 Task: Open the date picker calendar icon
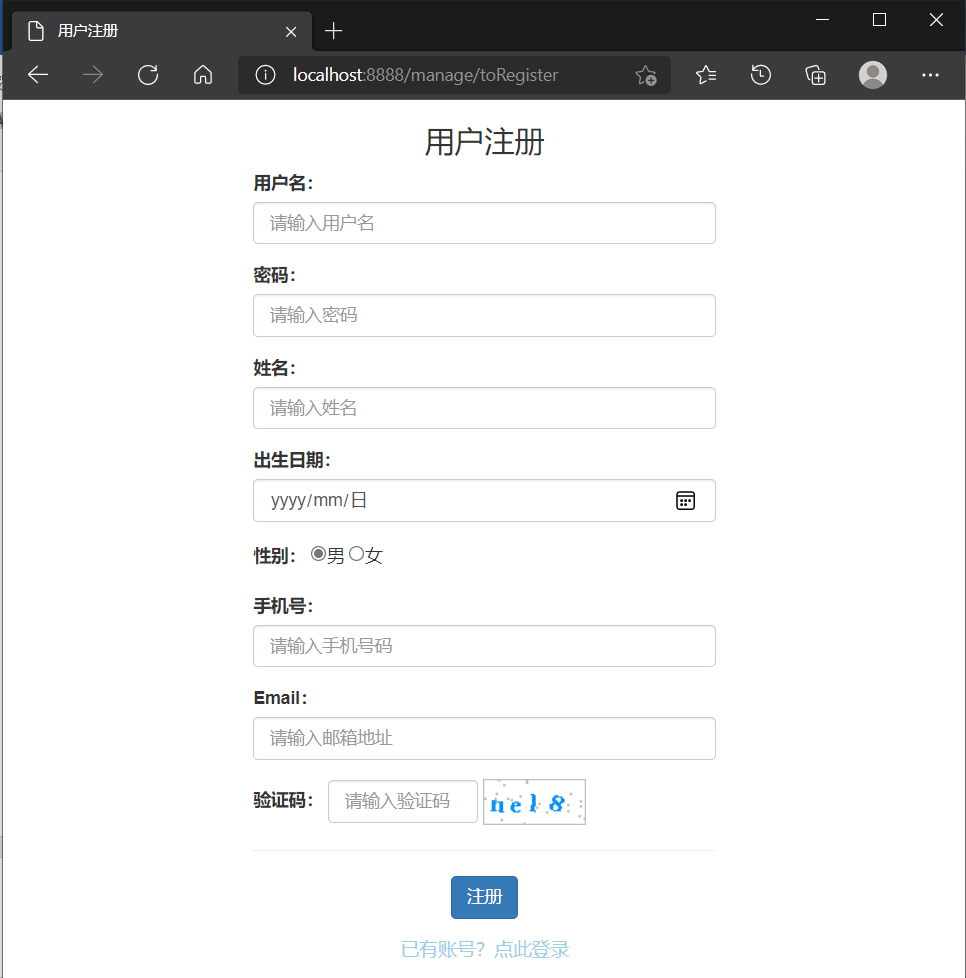(x=685, y=500)
